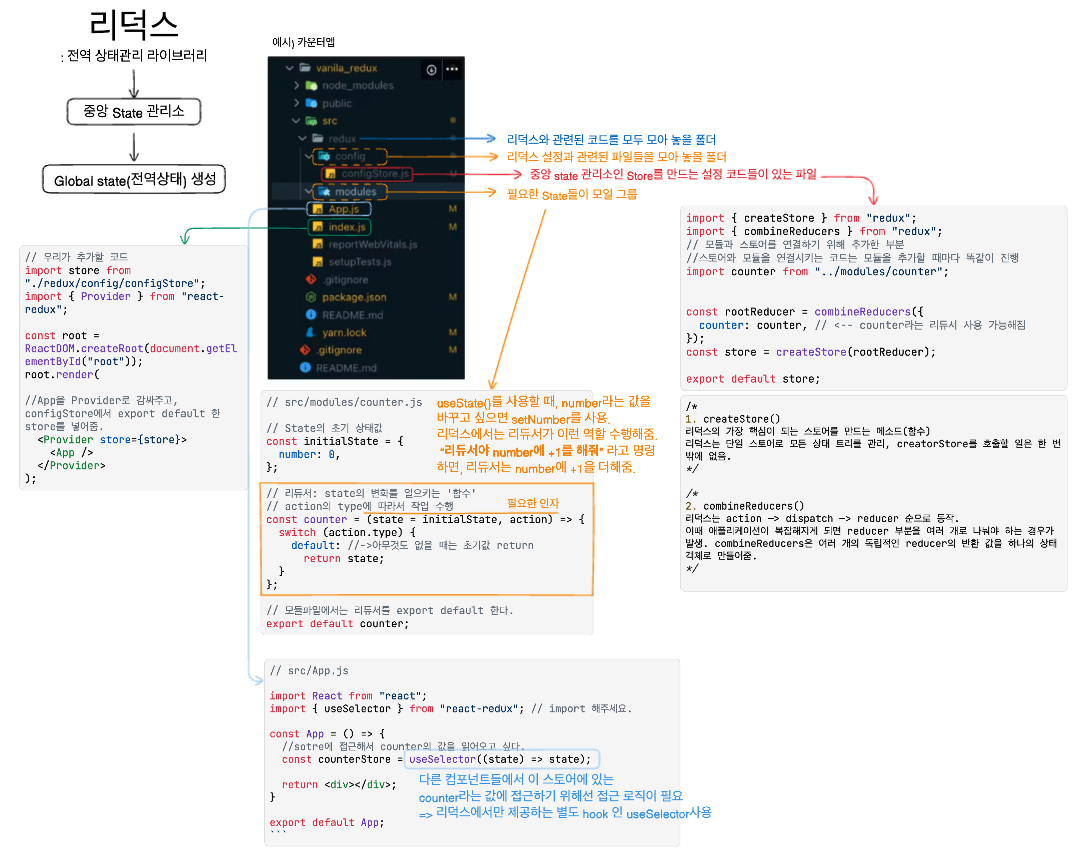The image size is (1089, 868).
Task: Click the '// src/modules/counter.js' comment line
Action: pyautogui.click(x=344, y=402)
